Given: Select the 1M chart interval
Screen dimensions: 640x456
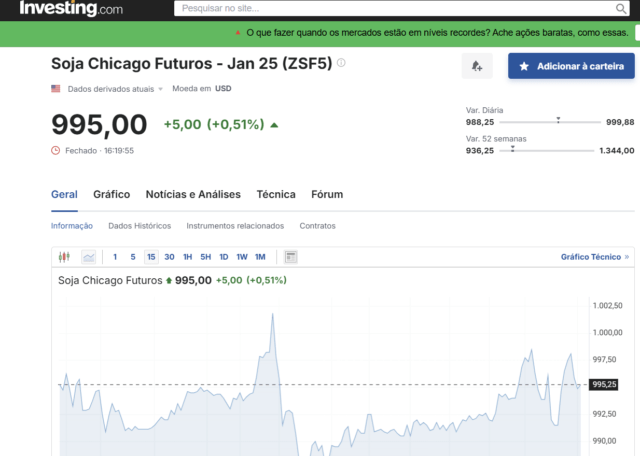Looking at the screenshot, I should coord(260,257).
